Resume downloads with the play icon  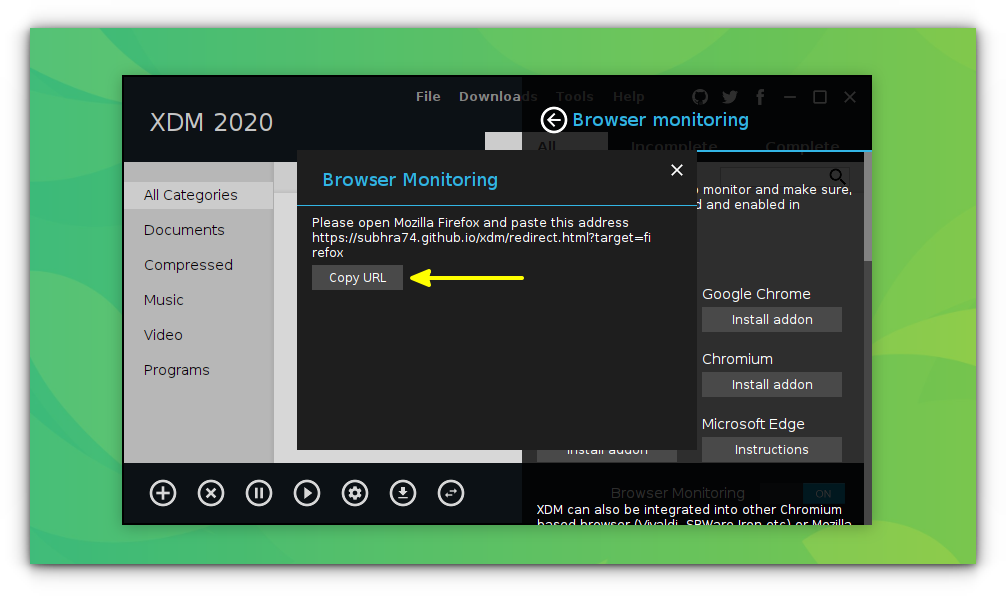tap(307, 493)
